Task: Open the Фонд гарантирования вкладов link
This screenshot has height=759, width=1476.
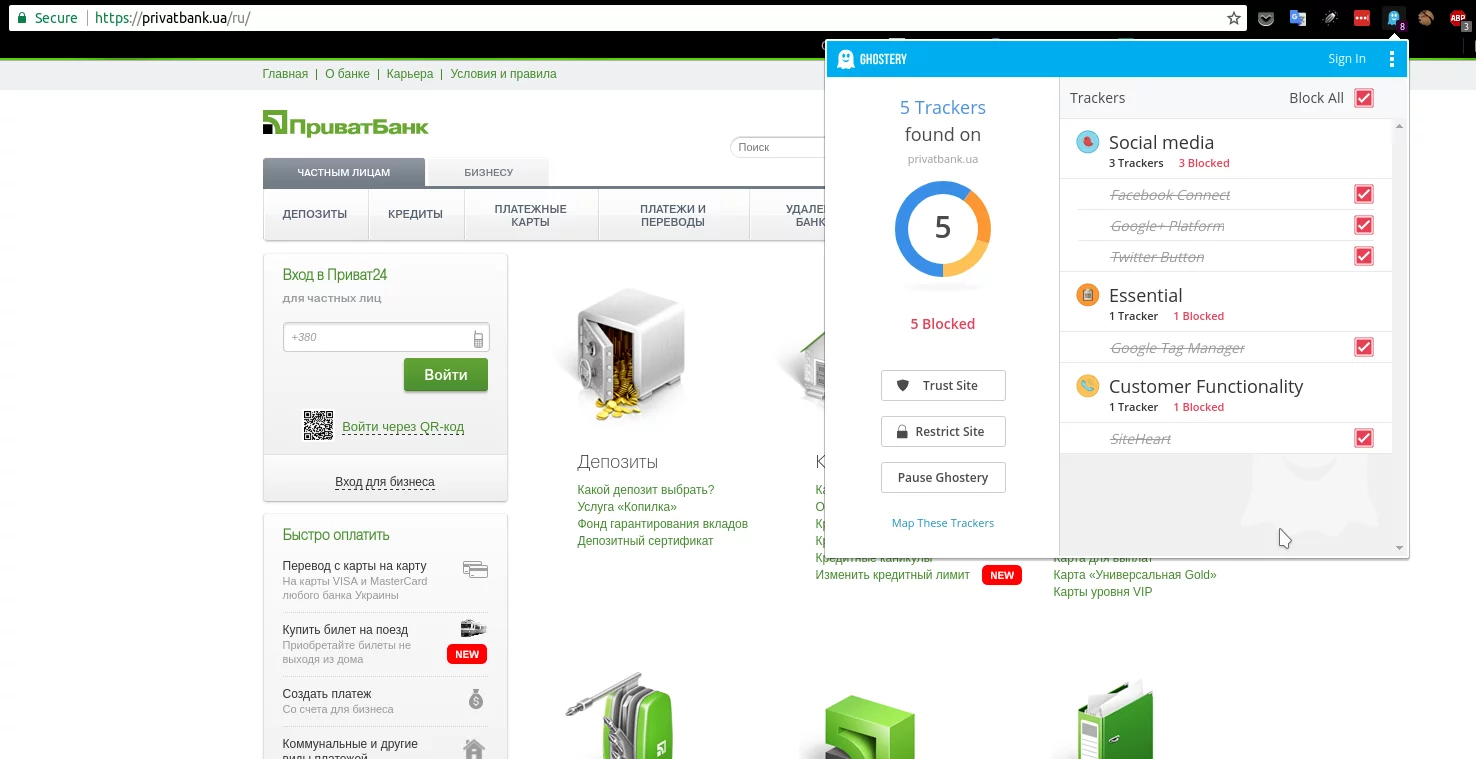Action: [662, 524]
